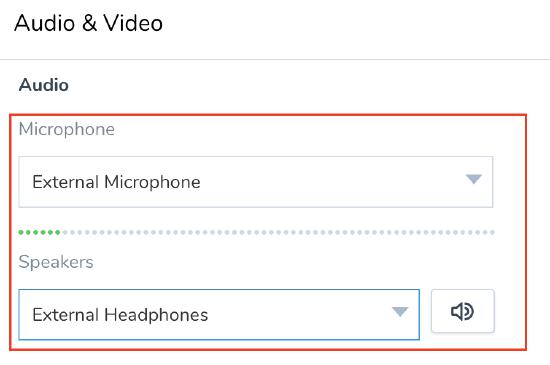This screenshot has height=365, width=550.
Task: Play a test sound through the speakers
Action: point(463,311)
